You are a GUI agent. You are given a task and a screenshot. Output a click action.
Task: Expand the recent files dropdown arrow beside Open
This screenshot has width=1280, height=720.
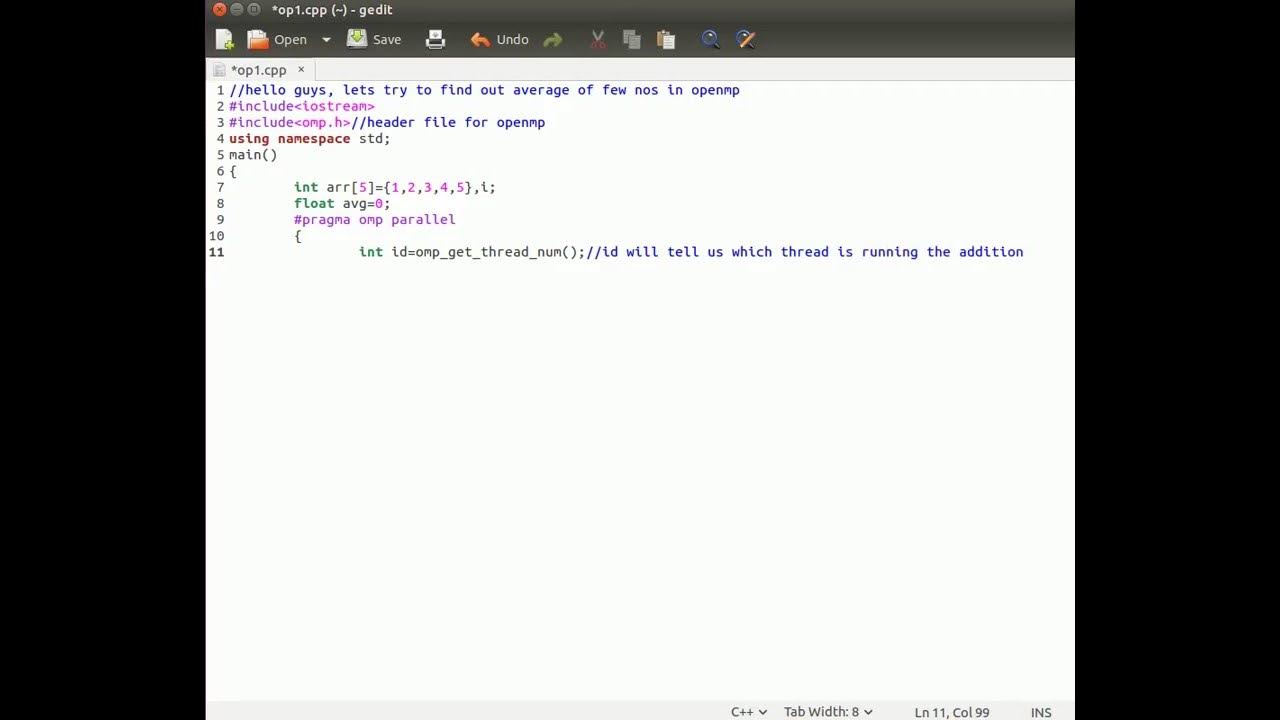point(326,40)
